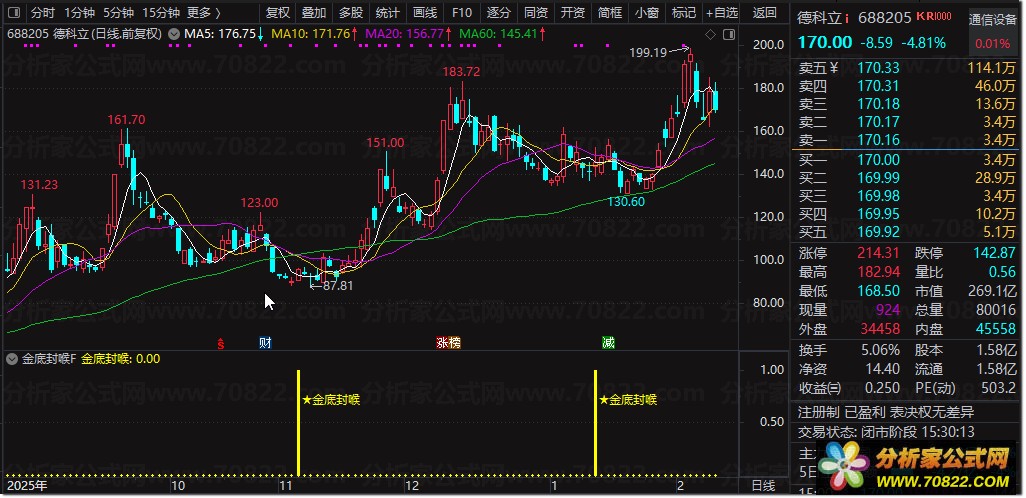The width and height of the screenshot is (1026, 498).
Task: Click the 87.81 low price label
Action: click(338, 285)
